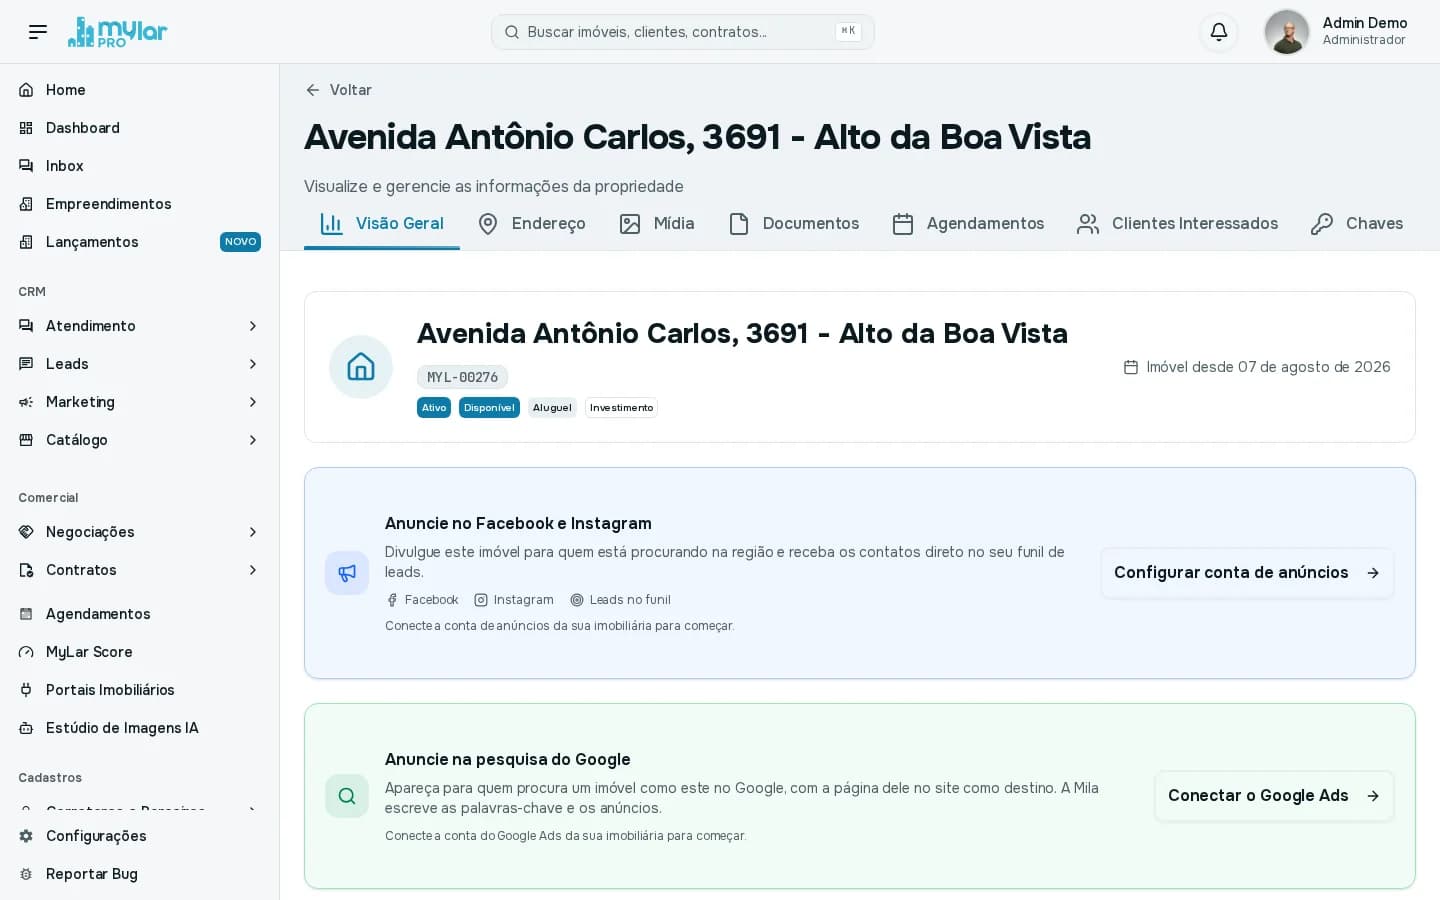Click the MyLar PRO logo
Image resolution: width=1440 pixels, height=900 pixels.
point(118,32)
